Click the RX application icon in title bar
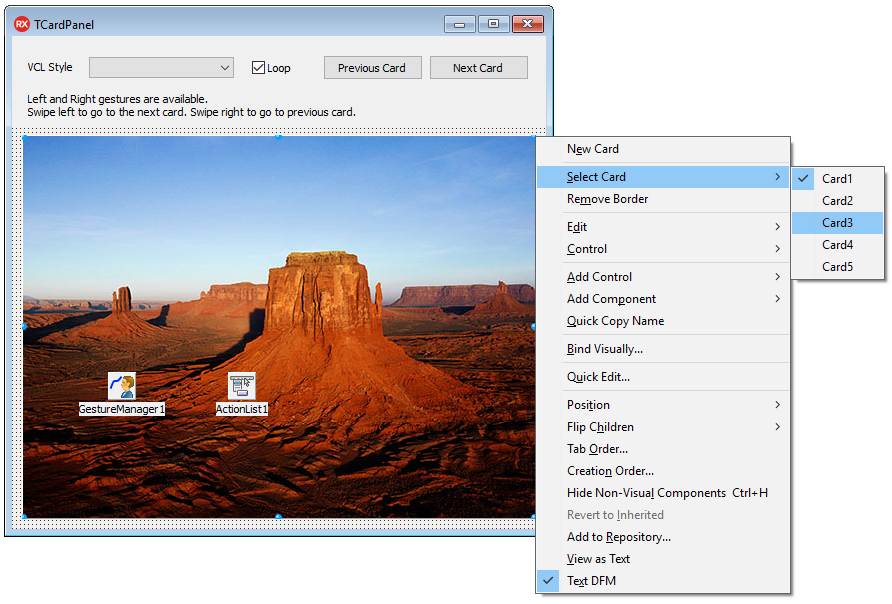This screenshot has width=892, height=604. pos(21,24)
